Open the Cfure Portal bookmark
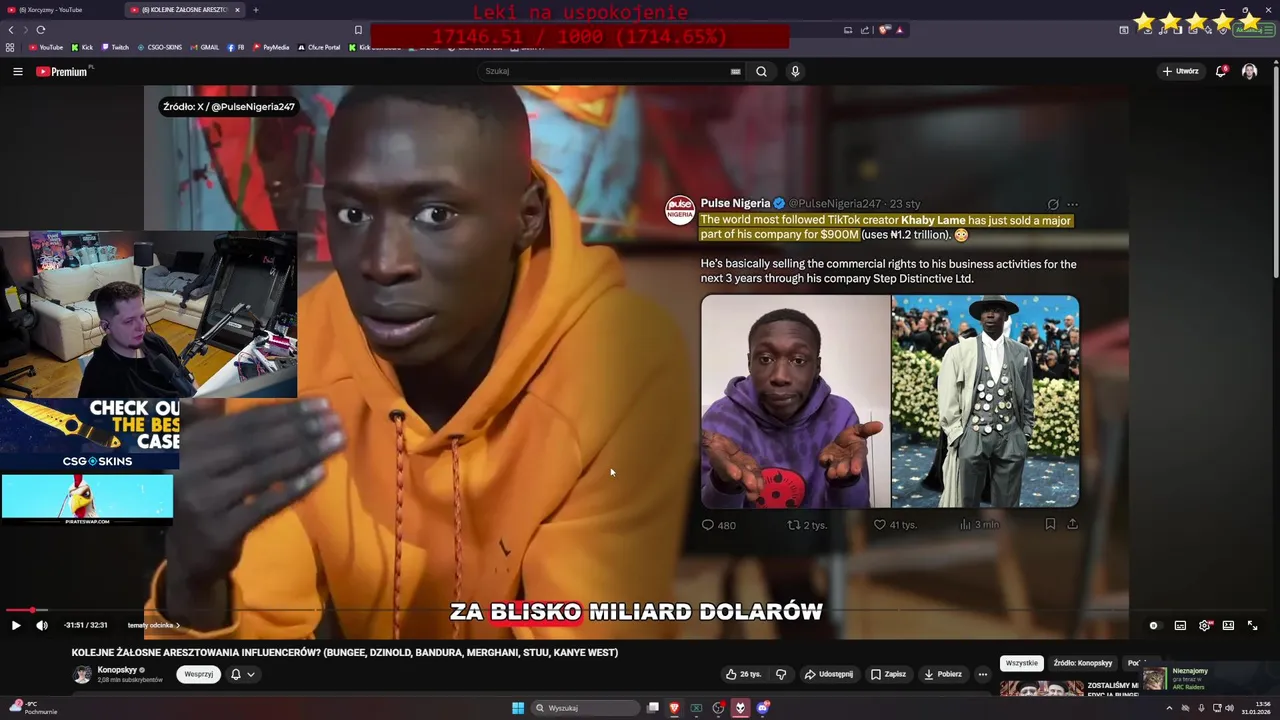The image size is (1280, 720). click(319, 47)
